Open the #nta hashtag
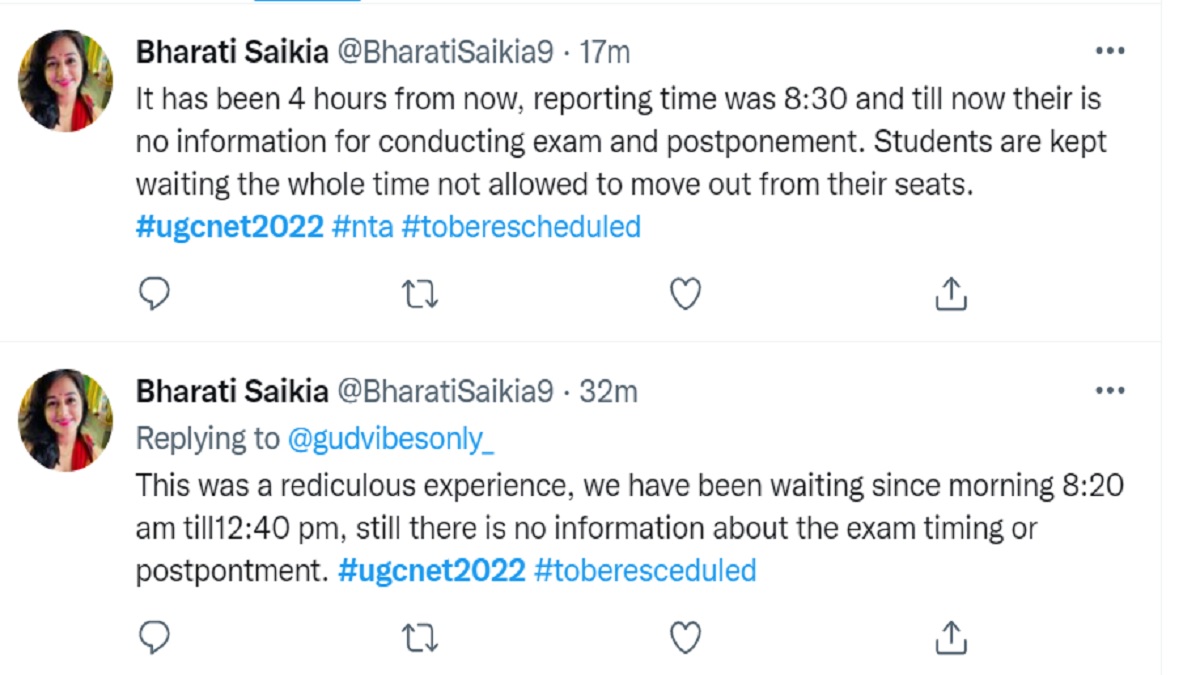 (362, 227)
